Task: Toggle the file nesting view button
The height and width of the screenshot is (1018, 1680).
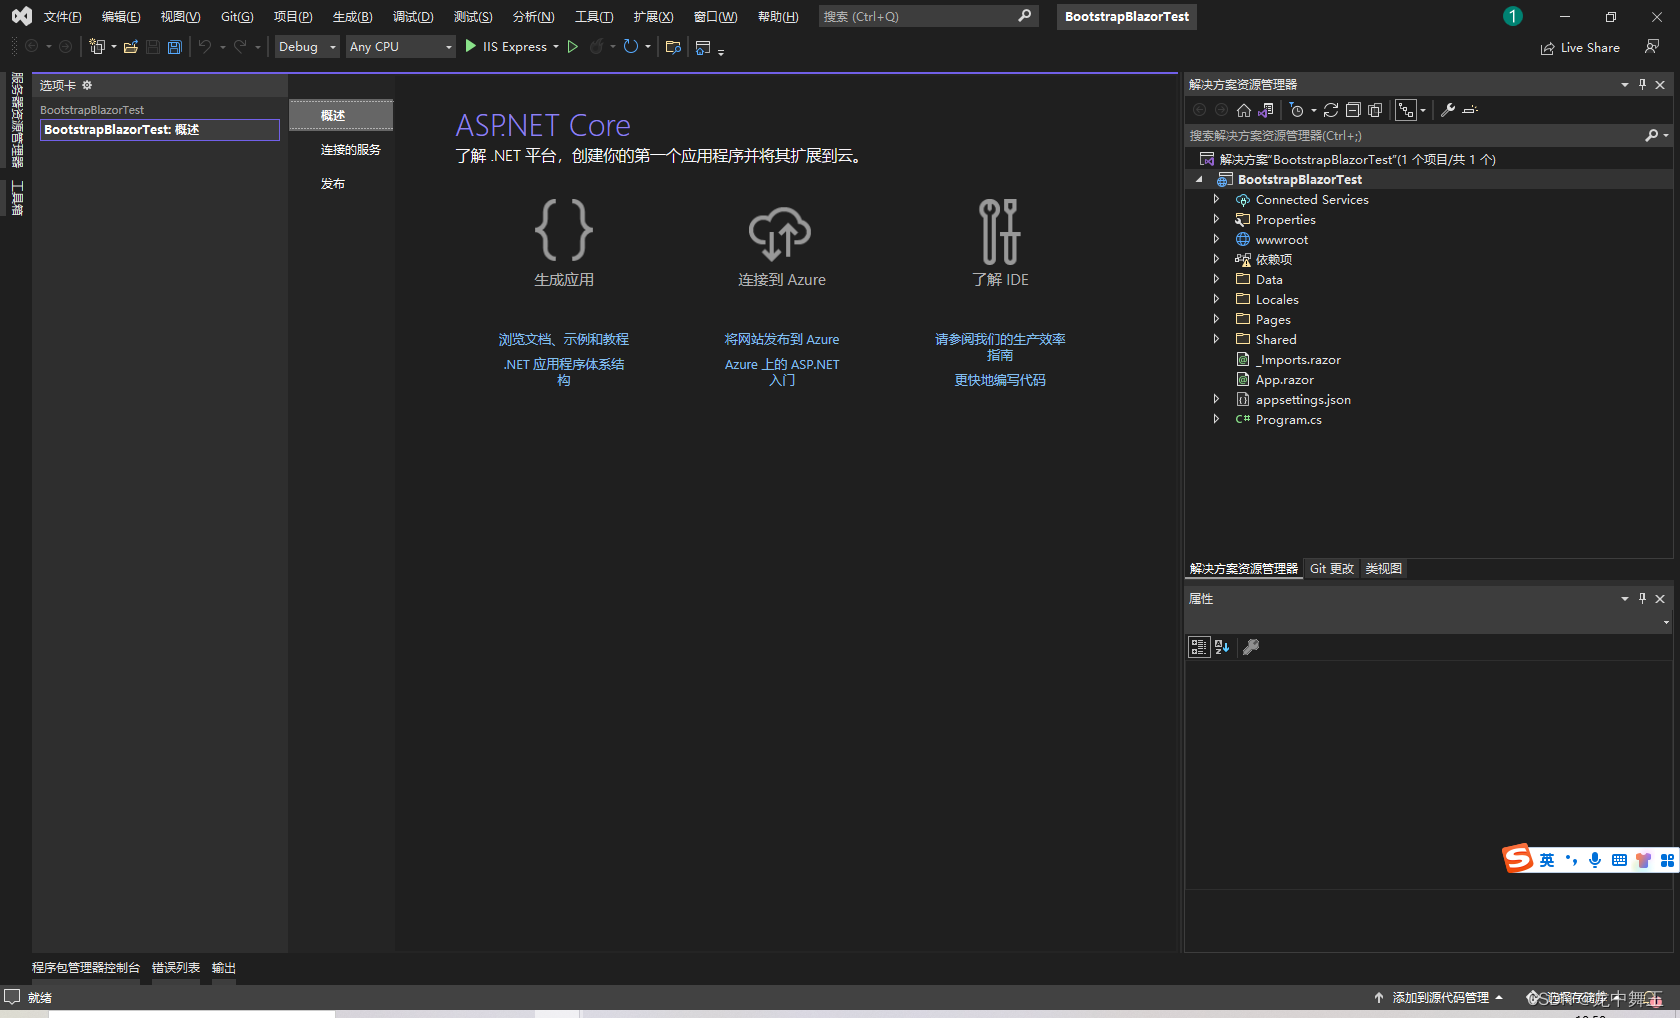Action: [1406, 110]
